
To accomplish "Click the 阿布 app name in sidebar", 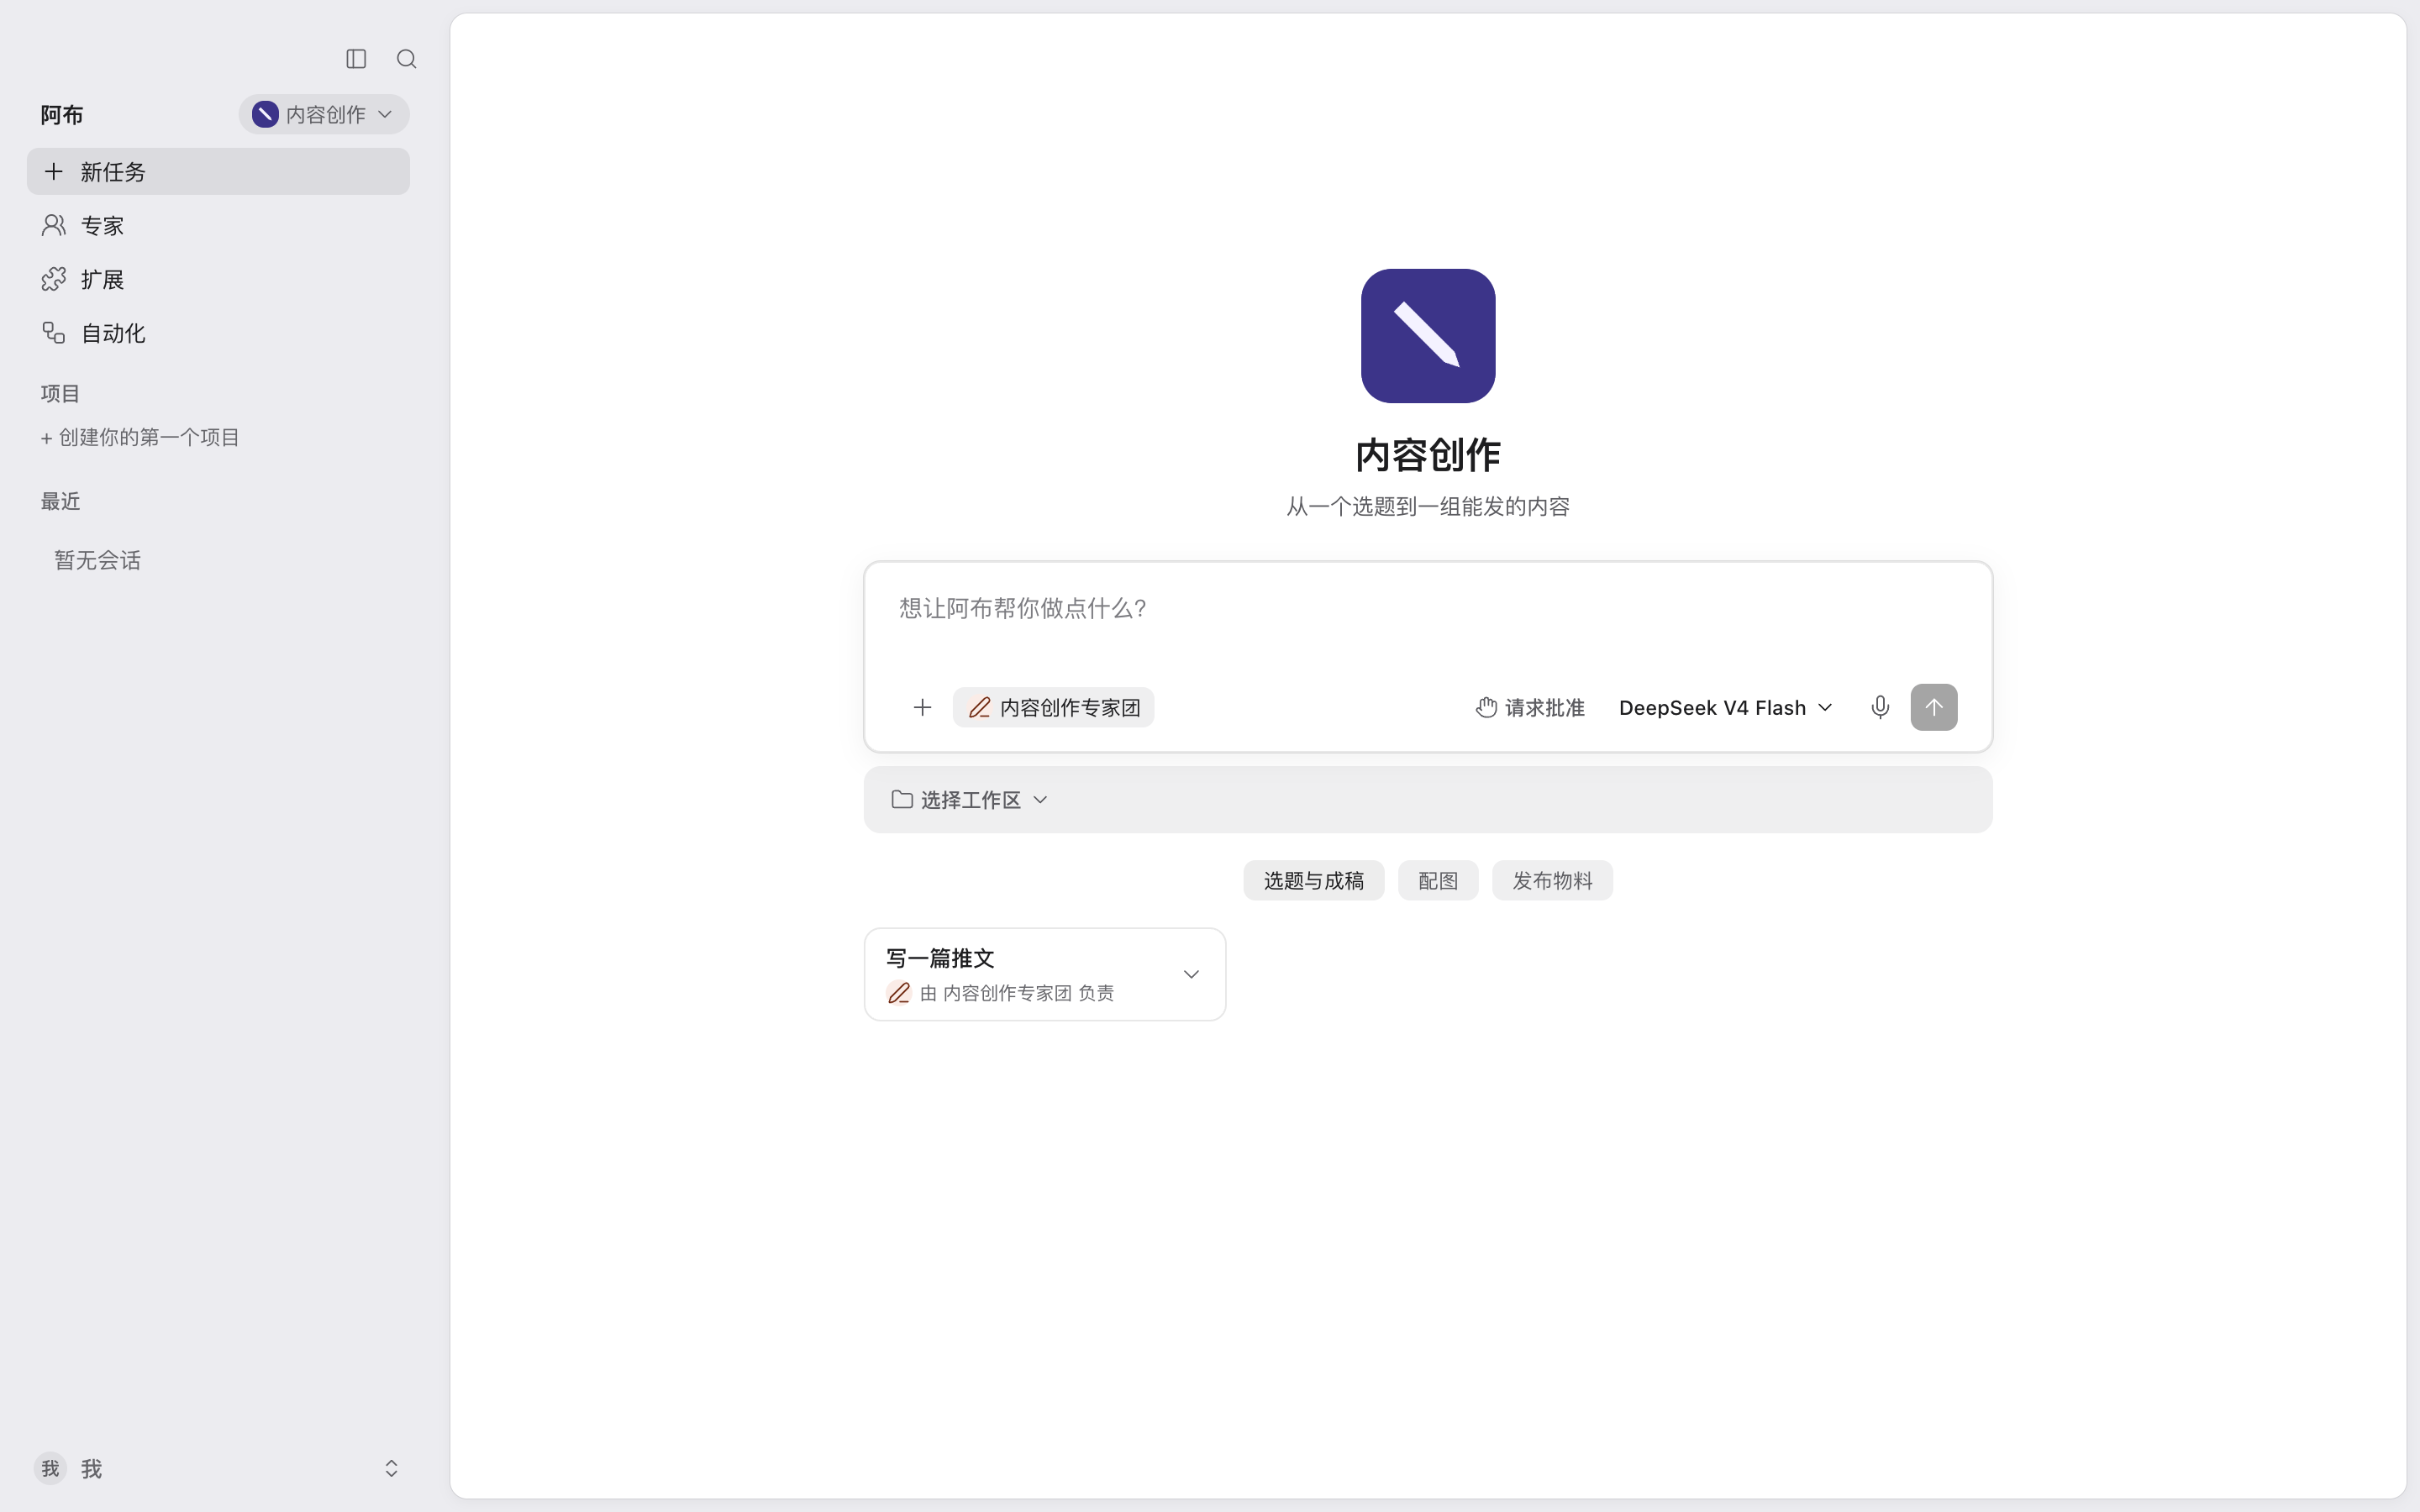I will pos(62,115).
